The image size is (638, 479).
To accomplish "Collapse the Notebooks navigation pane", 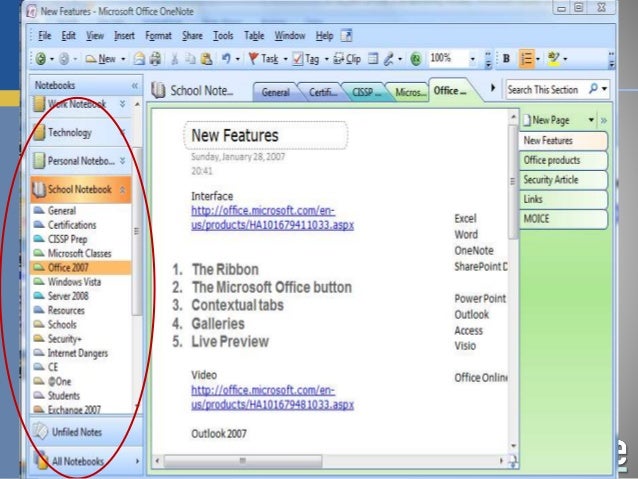I will [135, 85].
